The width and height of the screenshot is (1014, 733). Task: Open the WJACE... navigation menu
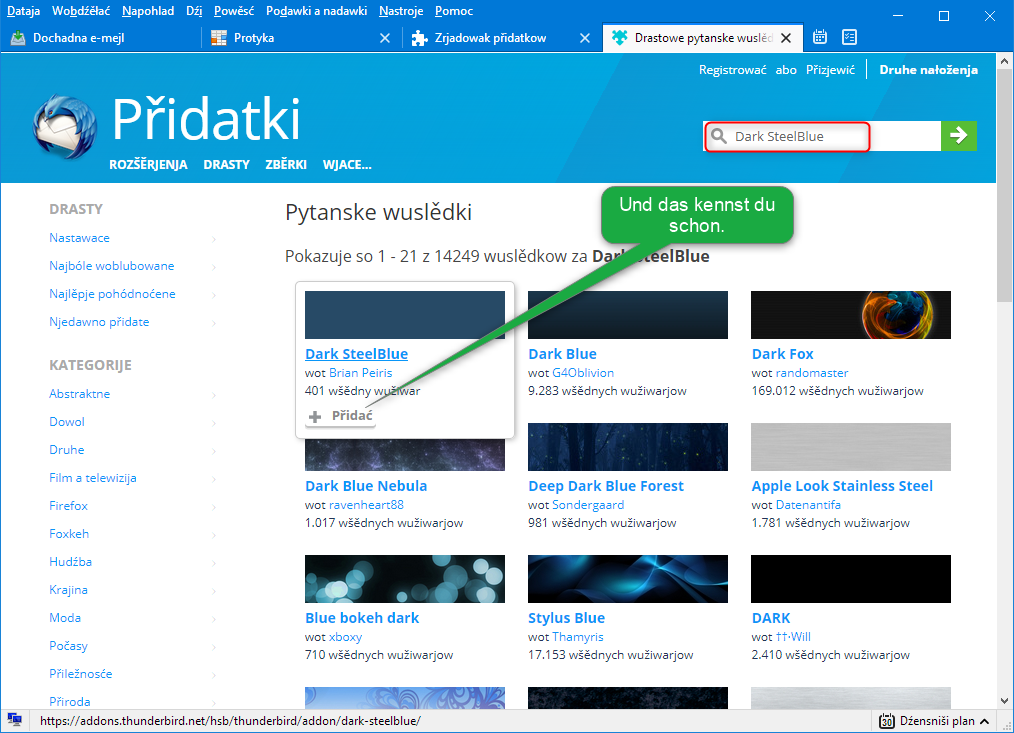(x=346, y=165)
